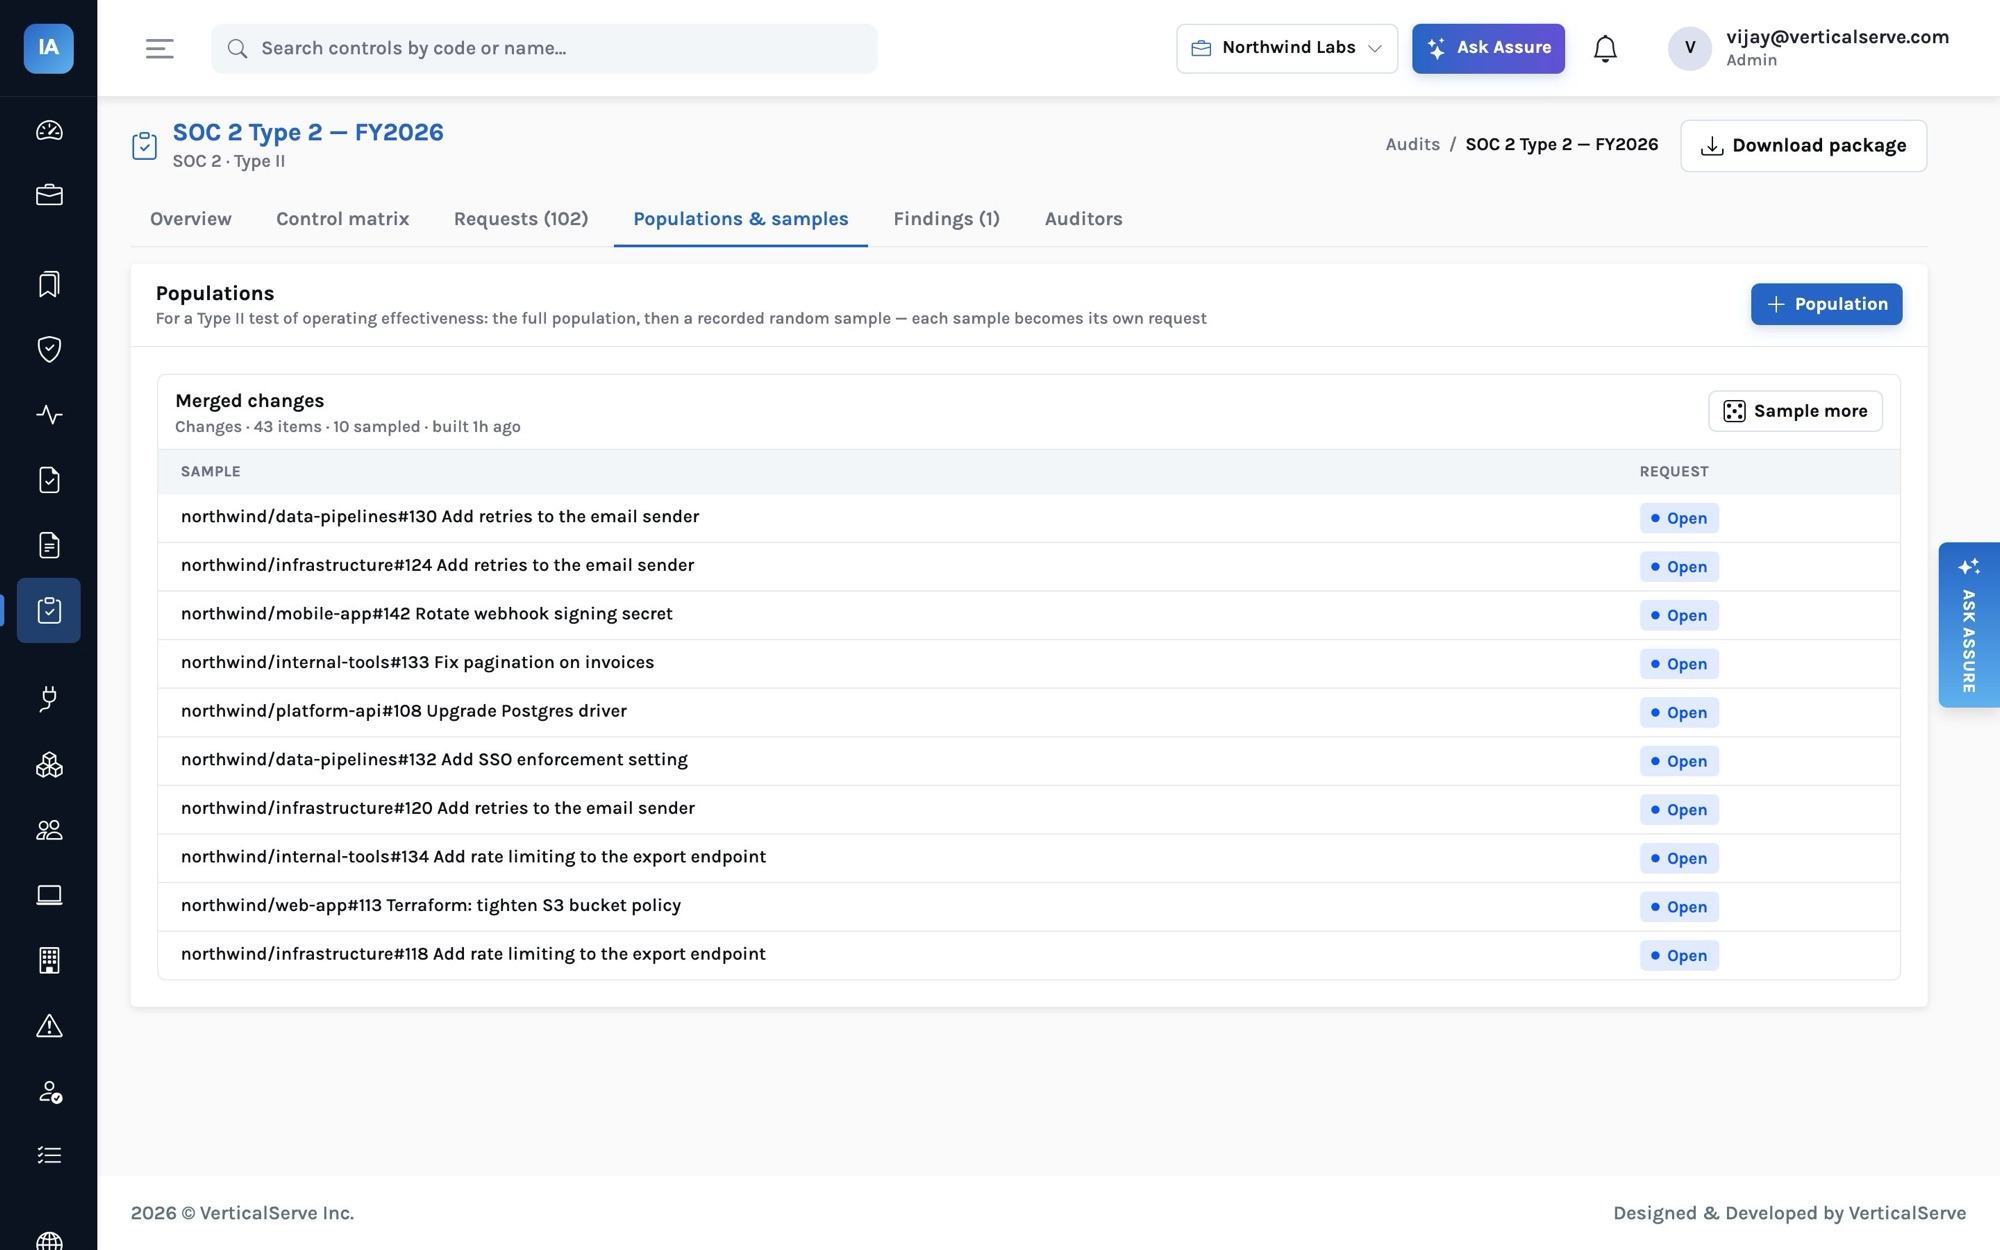Screen dimensions: 2000x1250
Task: Click the Ask Assure header button
Action: coord(1488,48)
